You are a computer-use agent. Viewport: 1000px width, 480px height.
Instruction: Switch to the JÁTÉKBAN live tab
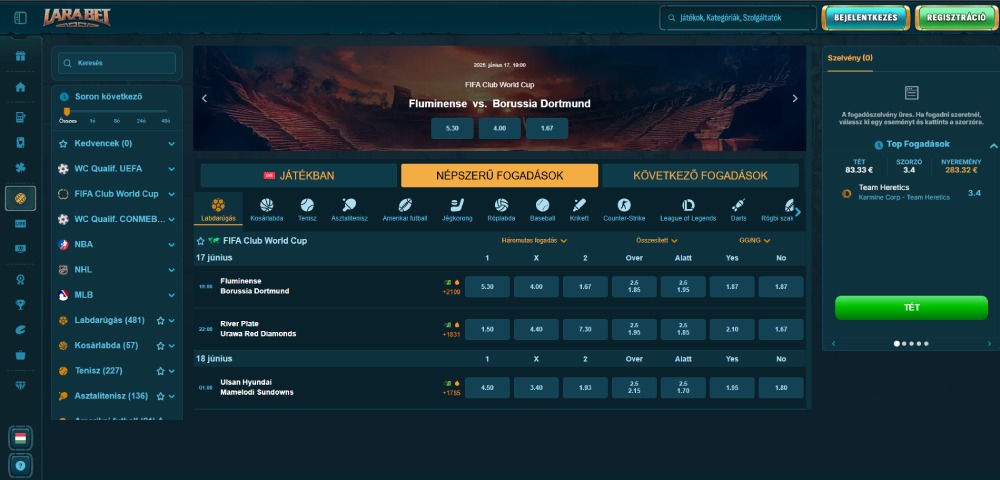click(x=299, y=176)
